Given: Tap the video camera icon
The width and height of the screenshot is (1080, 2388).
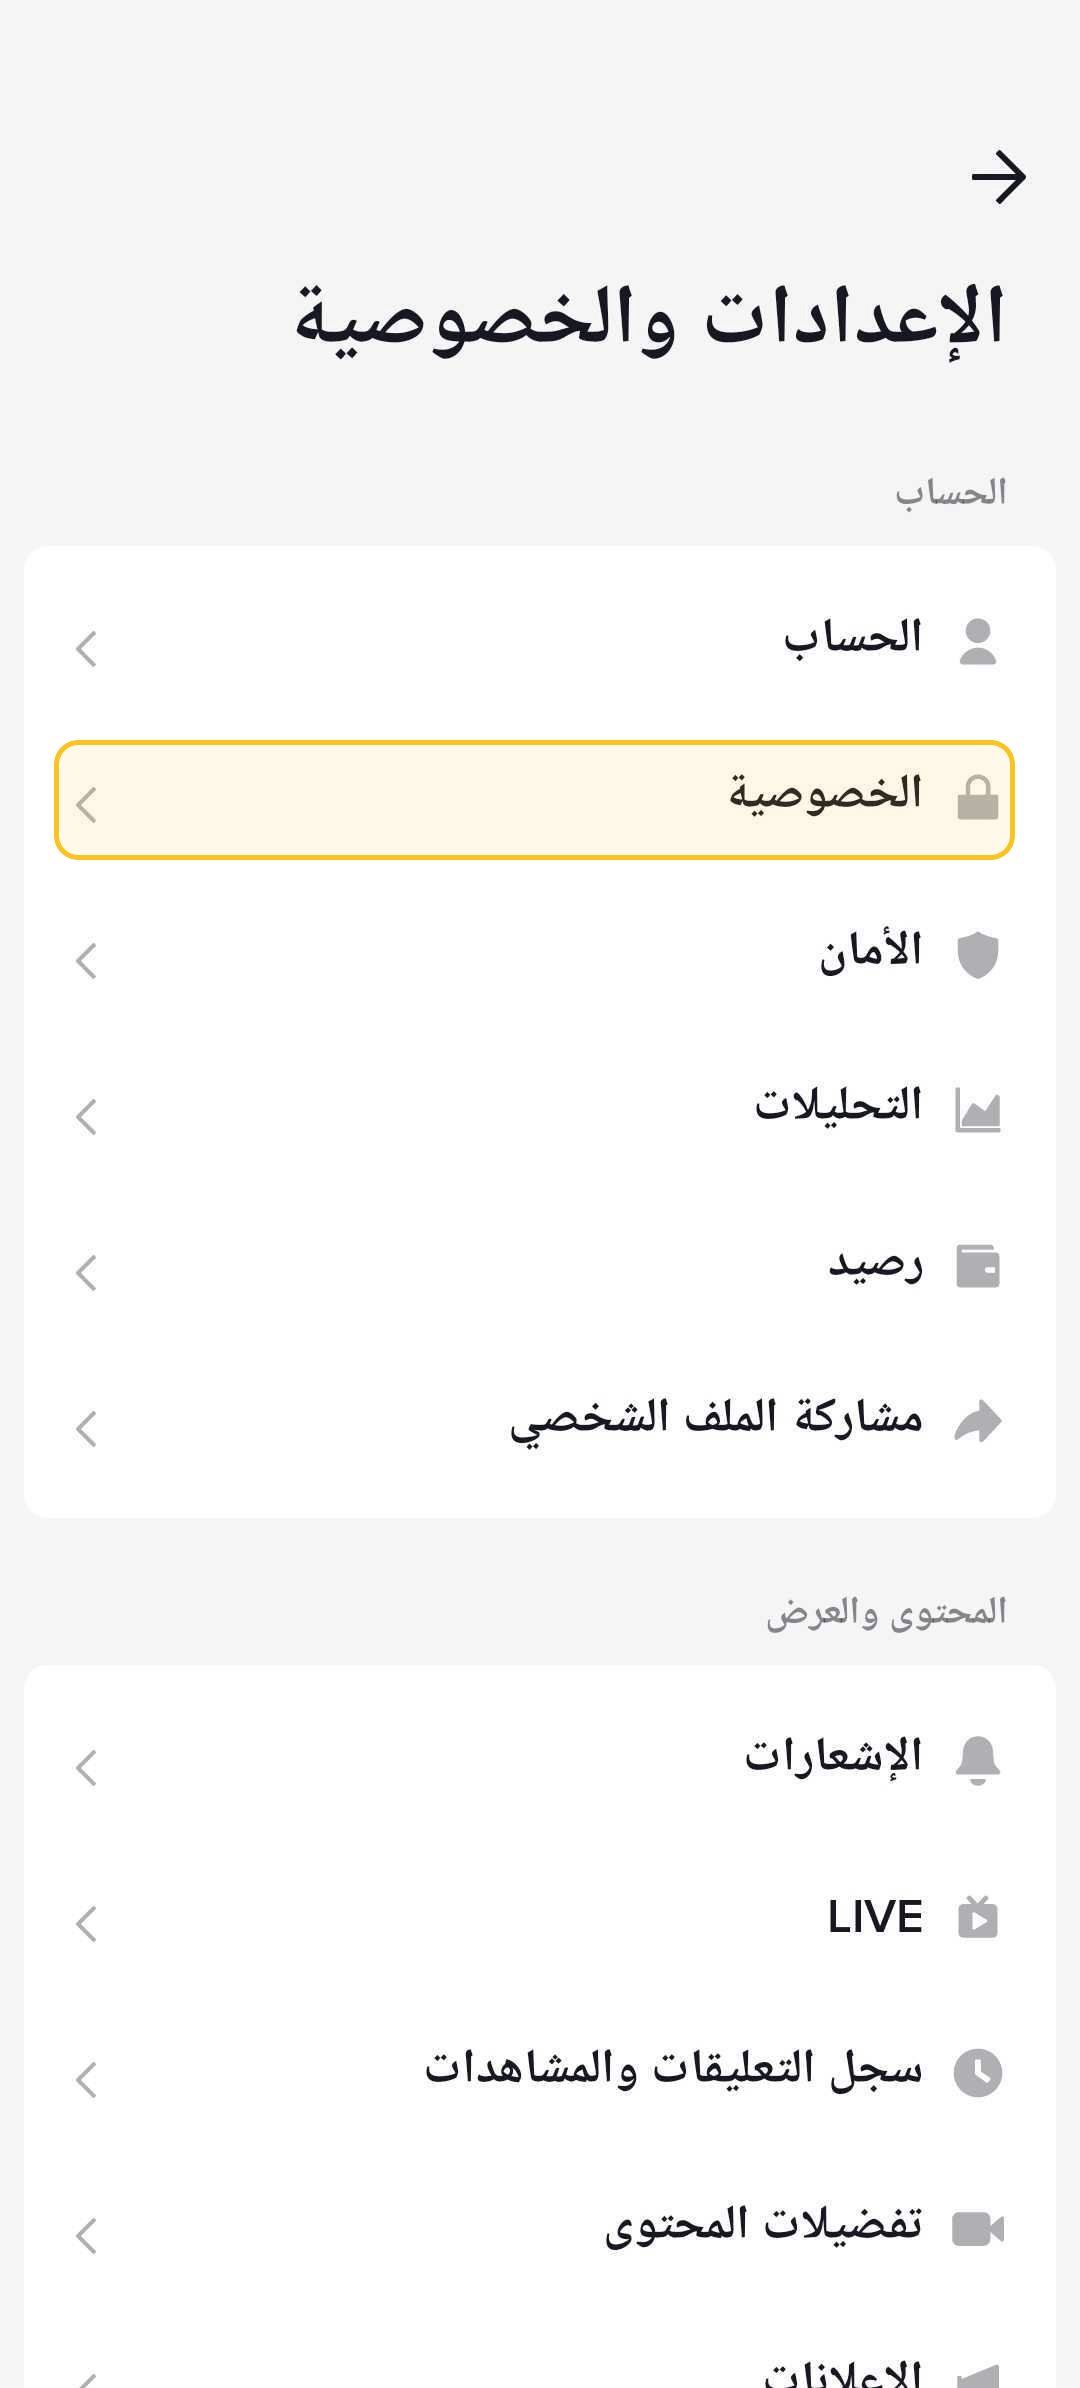Looking at the screenshot, I should [977, 2228].
